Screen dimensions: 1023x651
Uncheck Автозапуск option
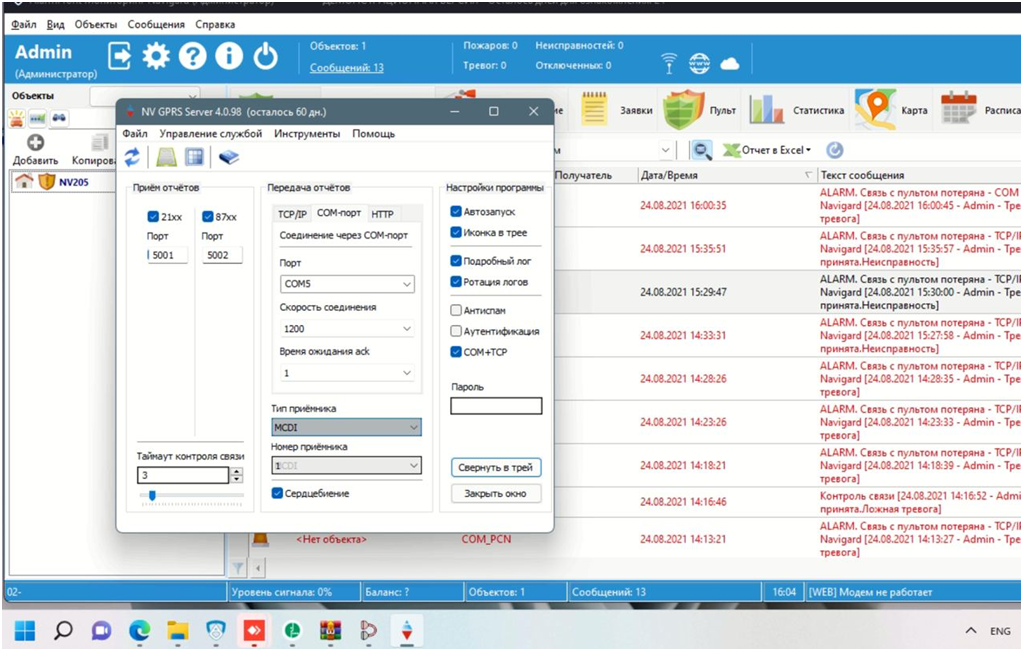tap(456, 211)
